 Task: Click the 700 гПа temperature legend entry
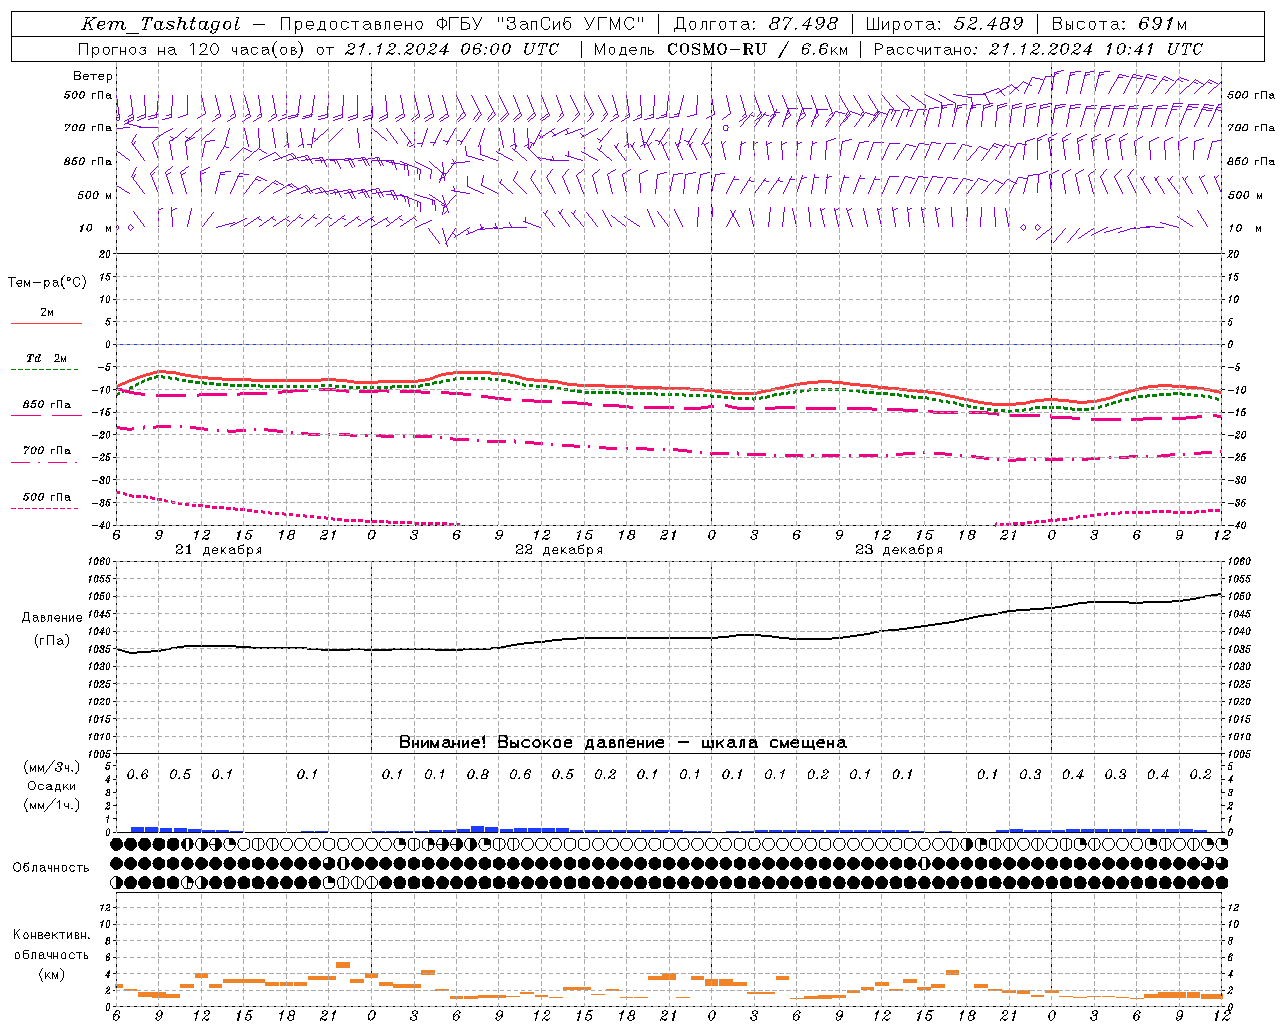(46, 451)
